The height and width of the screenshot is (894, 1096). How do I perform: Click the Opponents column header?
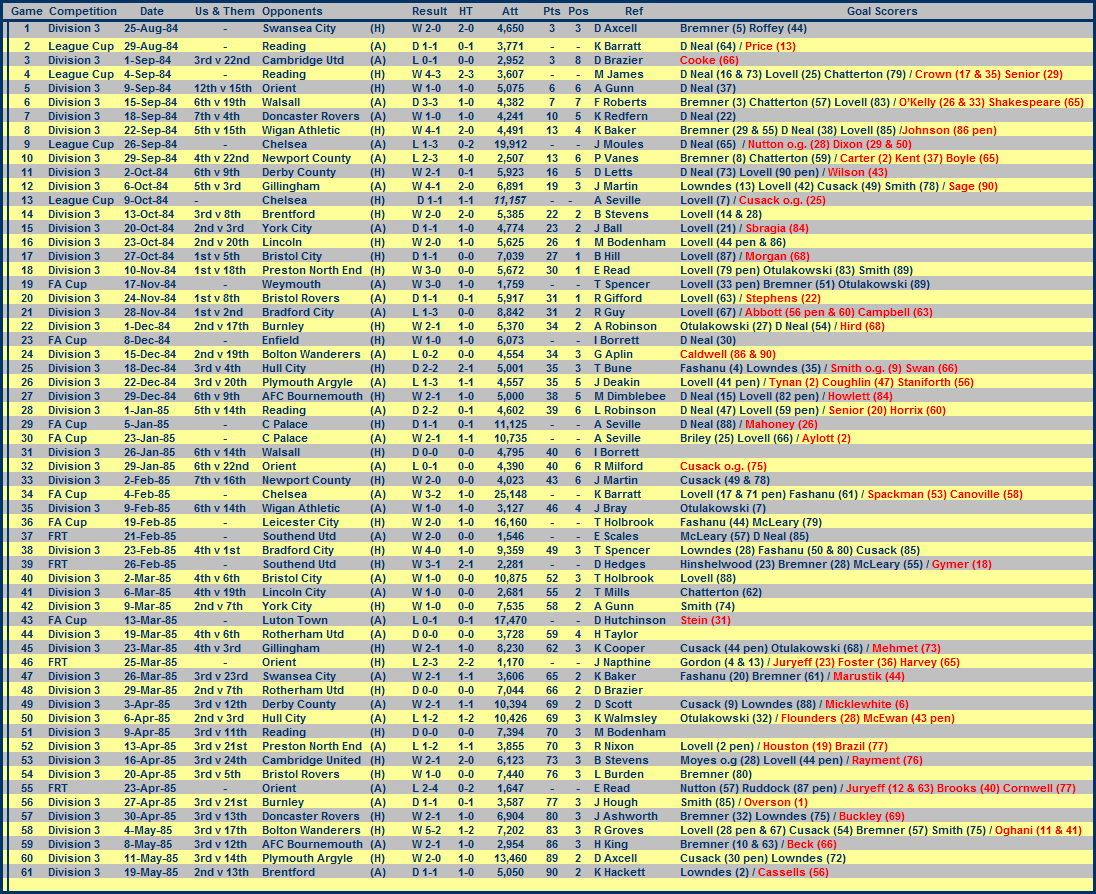click(x=292, y=11)
